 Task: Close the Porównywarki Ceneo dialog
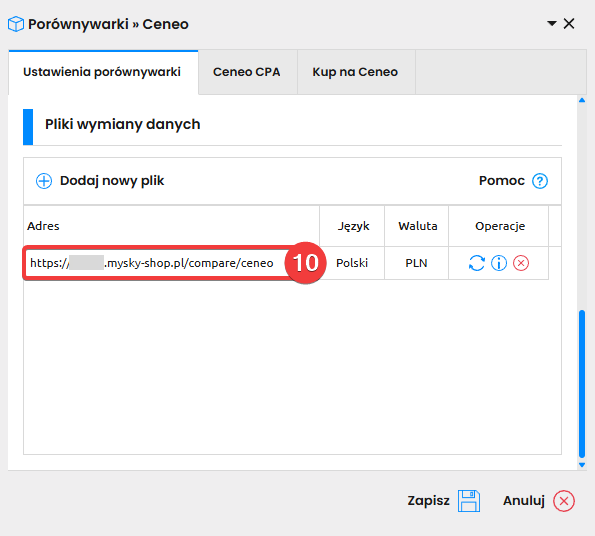point(569,24)
